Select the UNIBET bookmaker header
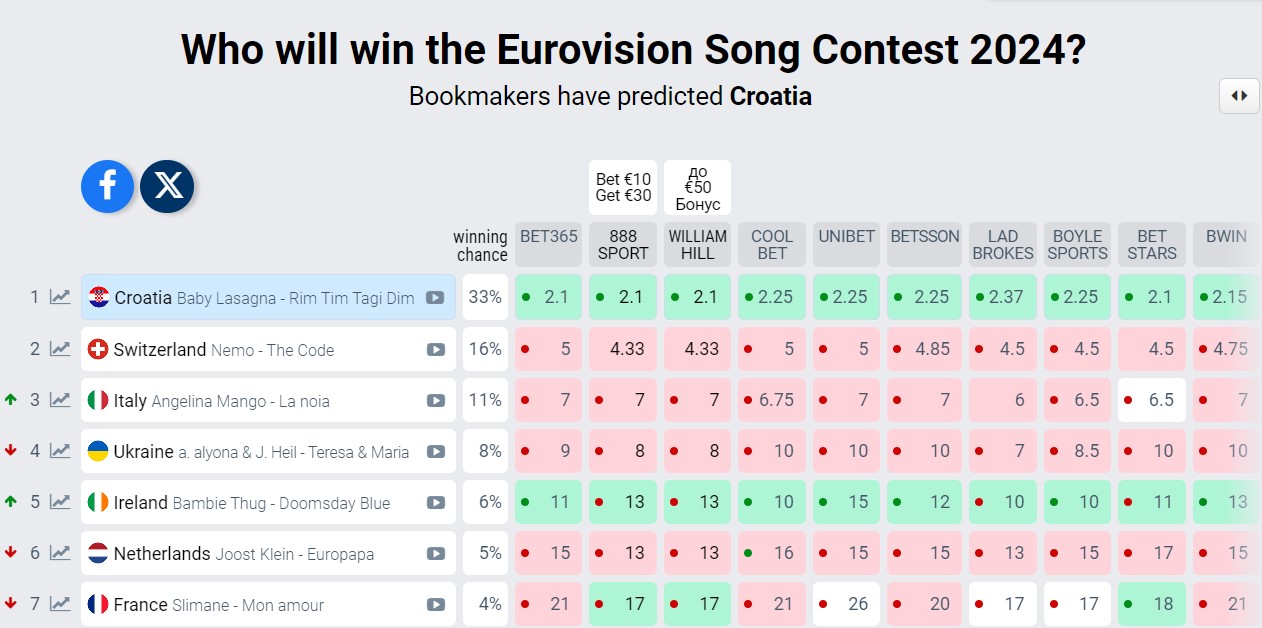 [x=846, y=244]
